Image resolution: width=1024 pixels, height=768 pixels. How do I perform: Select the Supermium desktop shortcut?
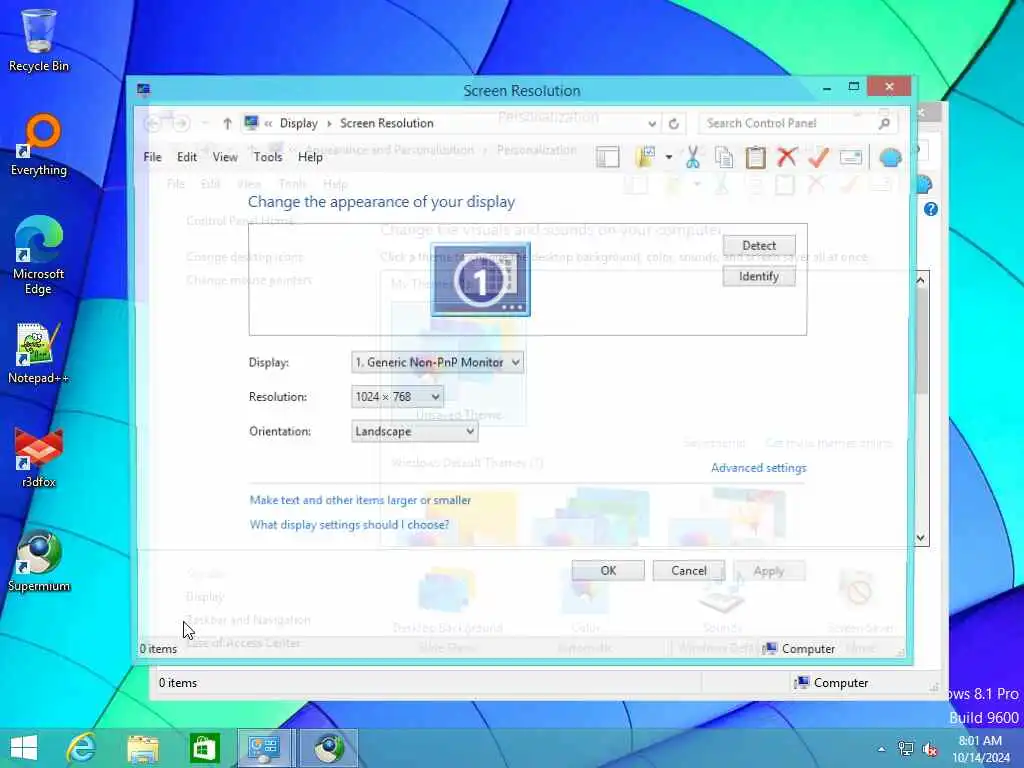click(39, 561)
